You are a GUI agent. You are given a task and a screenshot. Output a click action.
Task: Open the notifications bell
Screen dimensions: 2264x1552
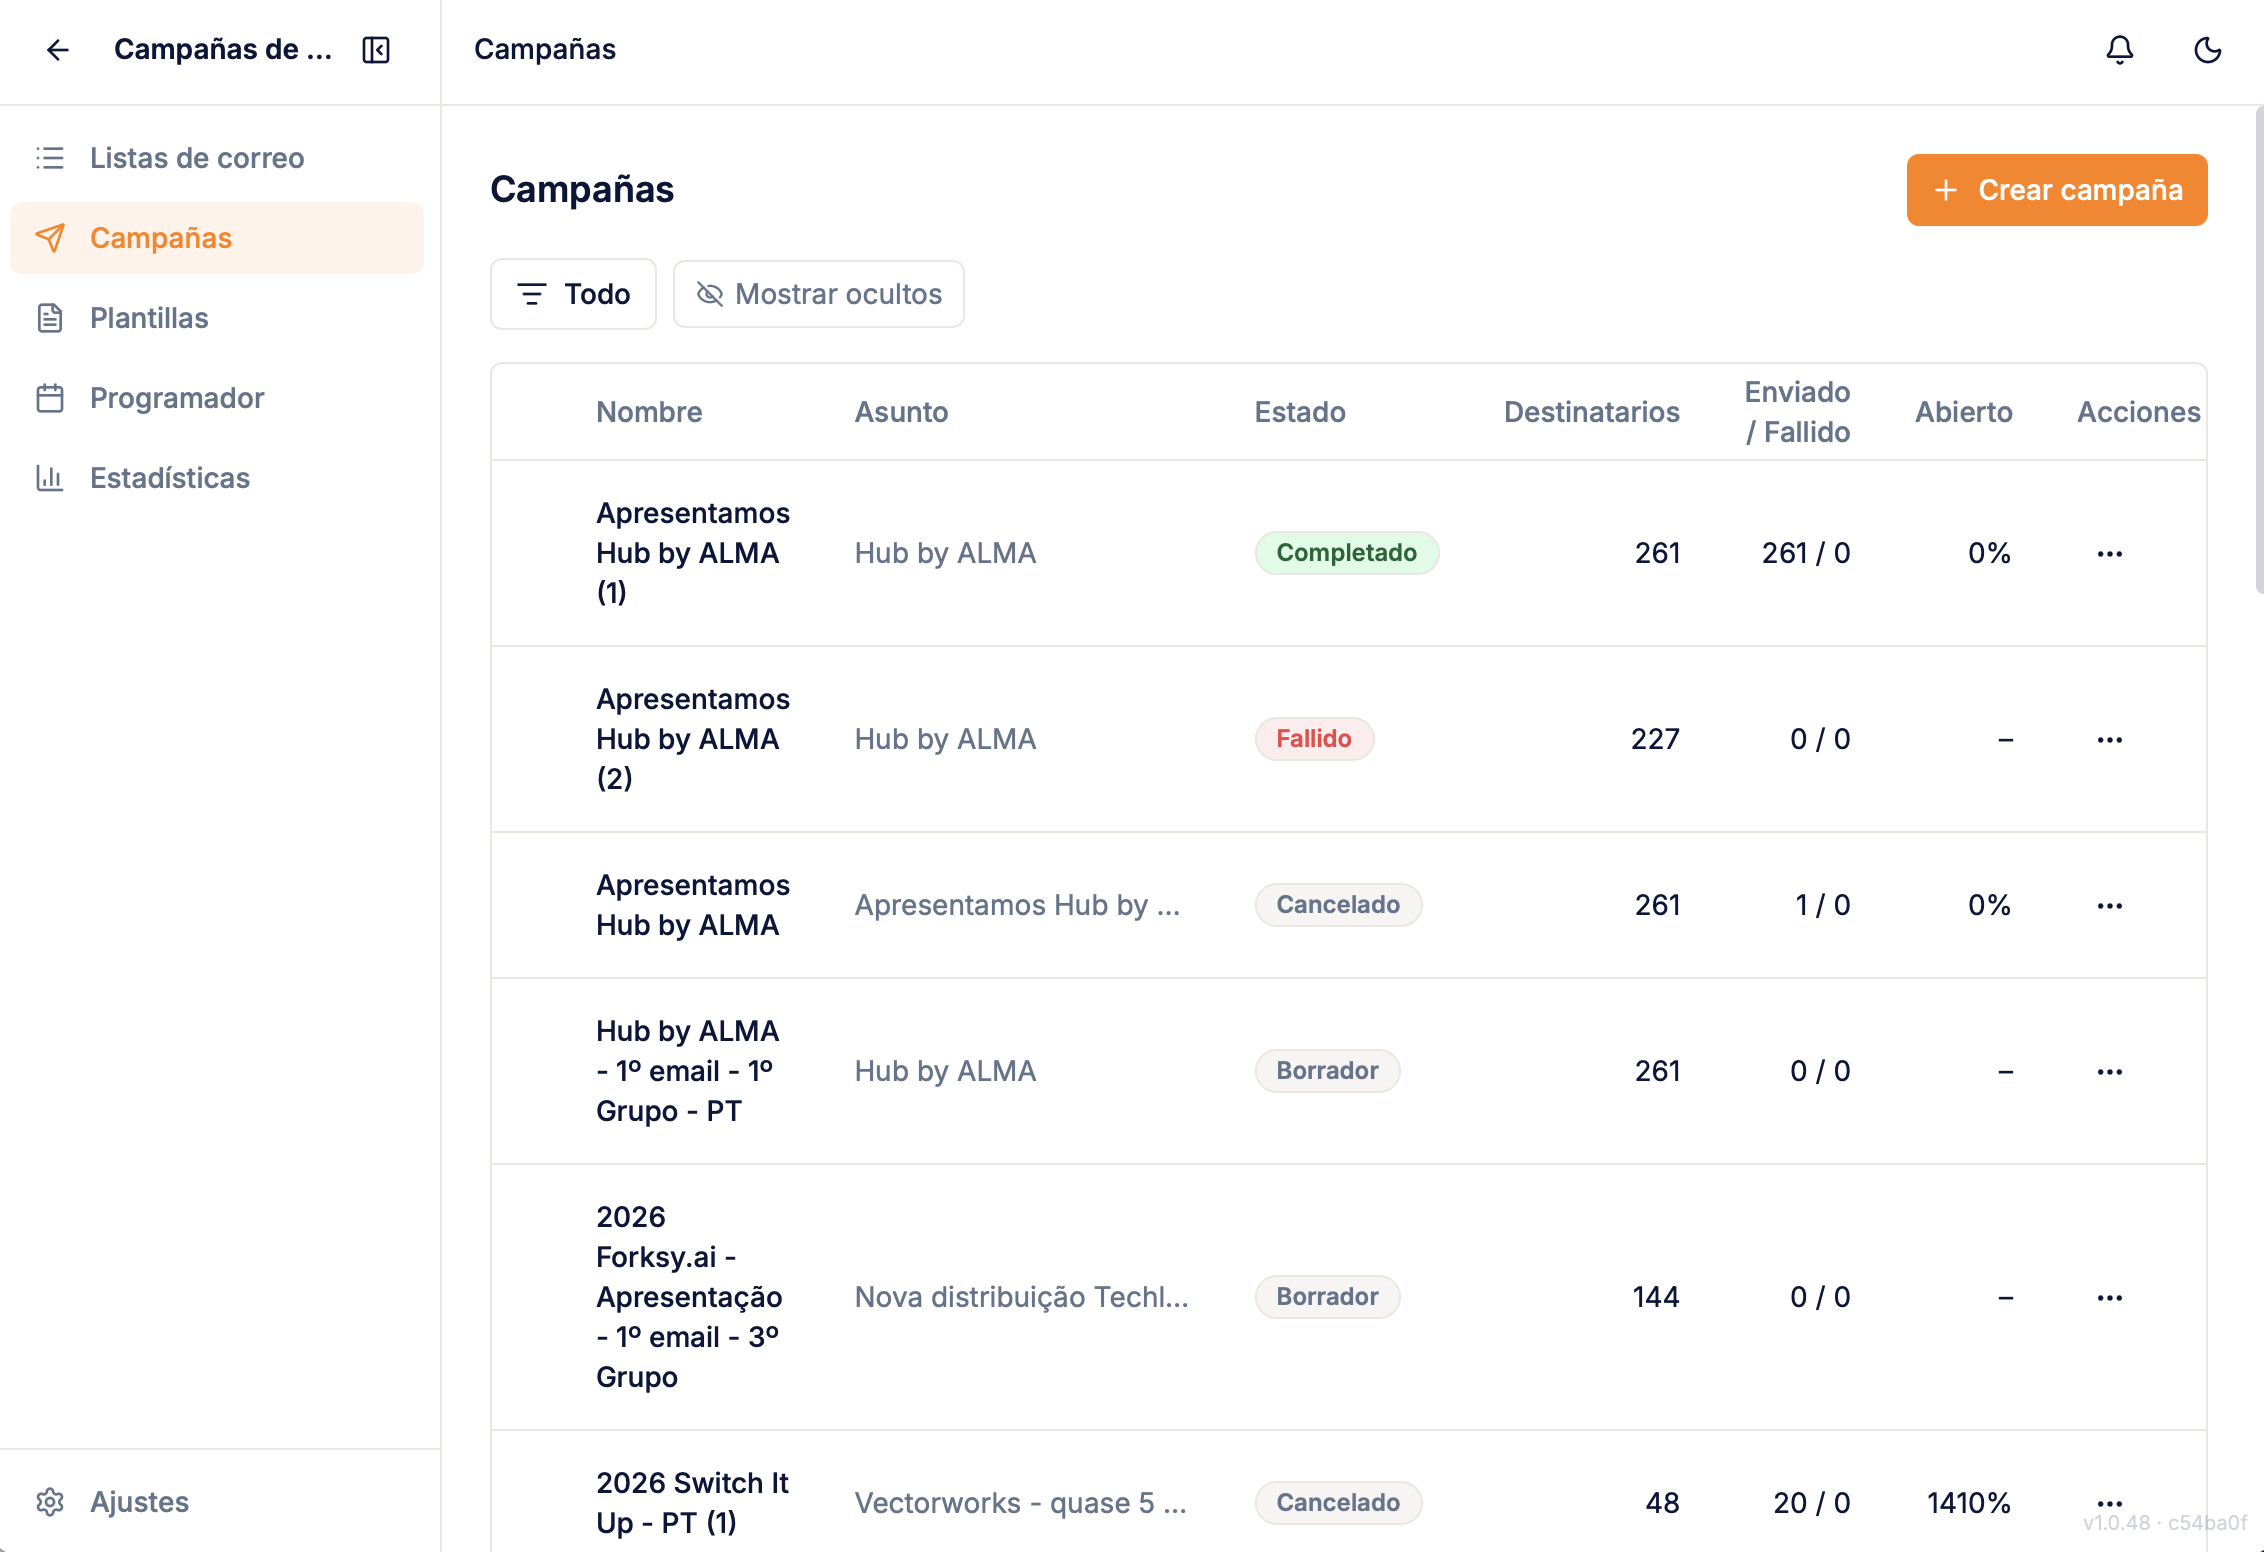coord(2119,50)
